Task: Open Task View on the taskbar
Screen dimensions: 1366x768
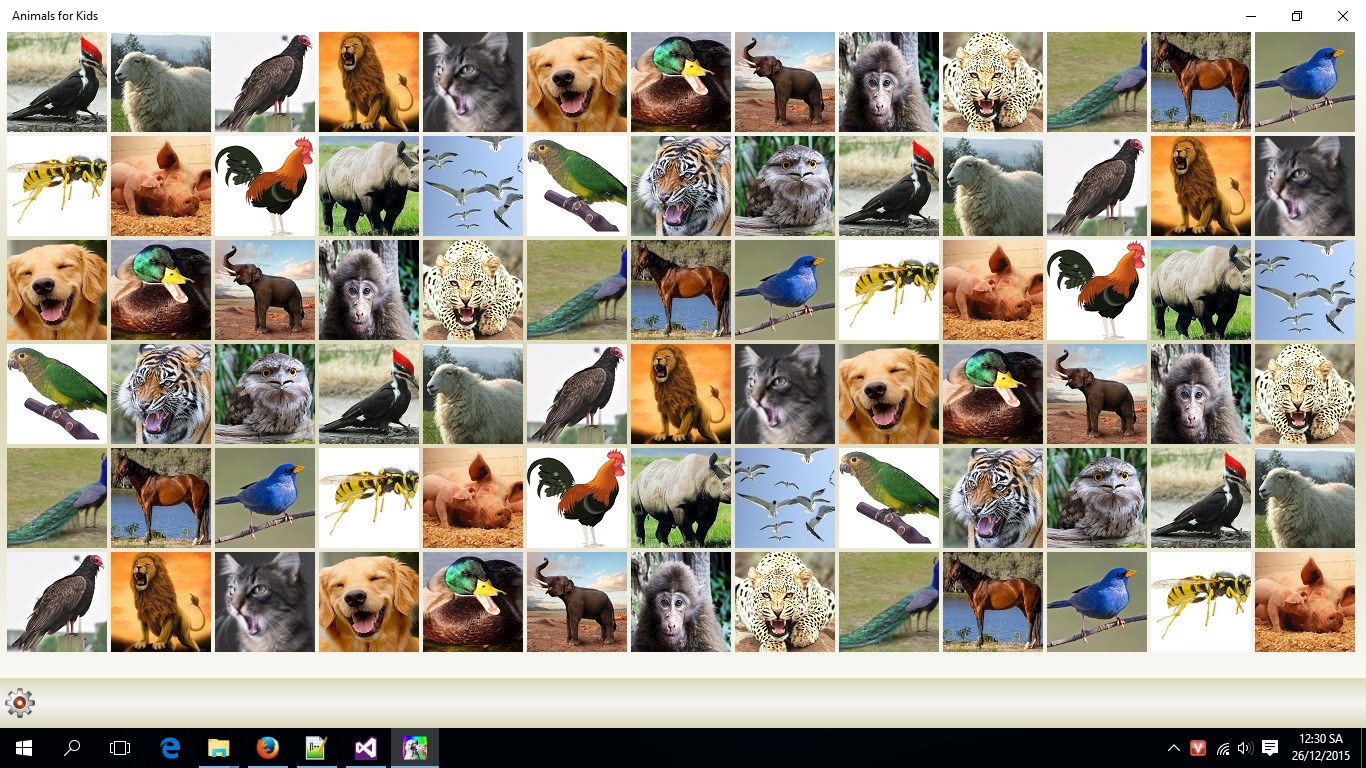Action: pyautogui.click(x=120, y=747)
